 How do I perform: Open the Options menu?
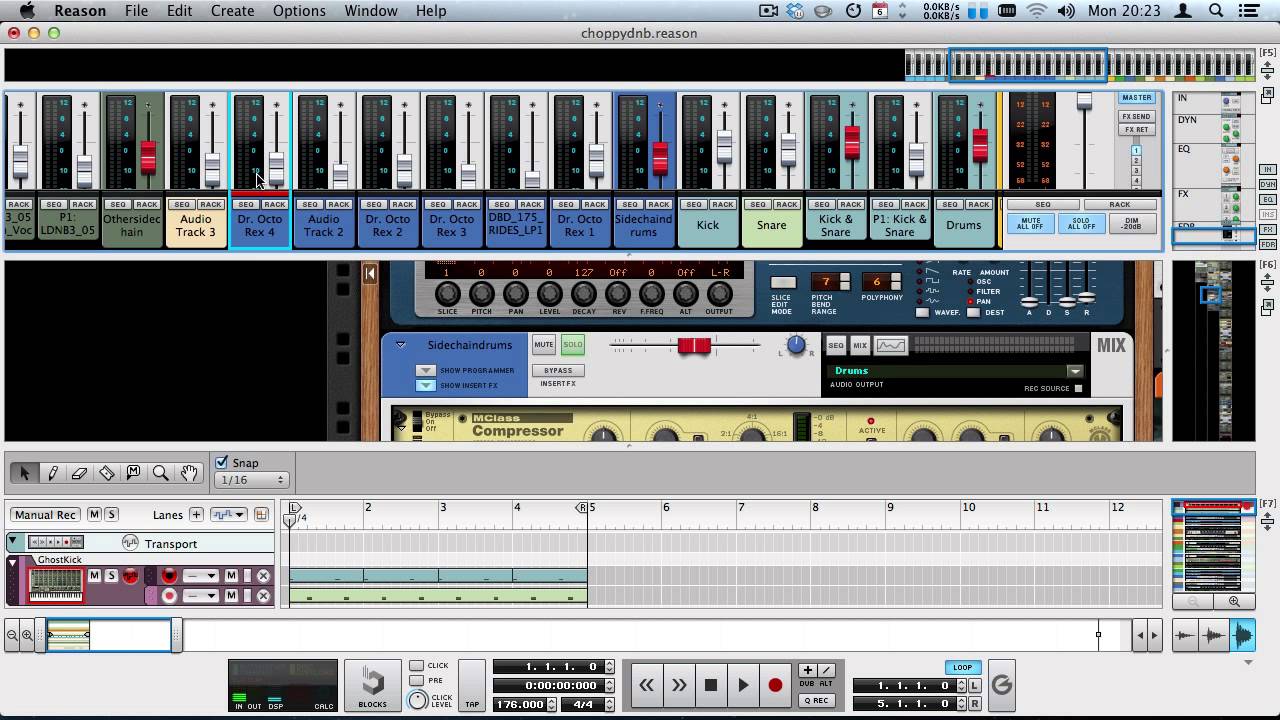[299, 11]
